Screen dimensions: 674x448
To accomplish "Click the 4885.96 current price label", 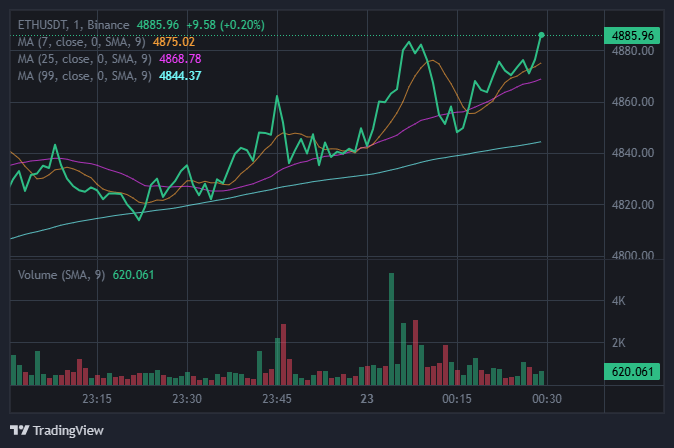I will tap(633, 35).
